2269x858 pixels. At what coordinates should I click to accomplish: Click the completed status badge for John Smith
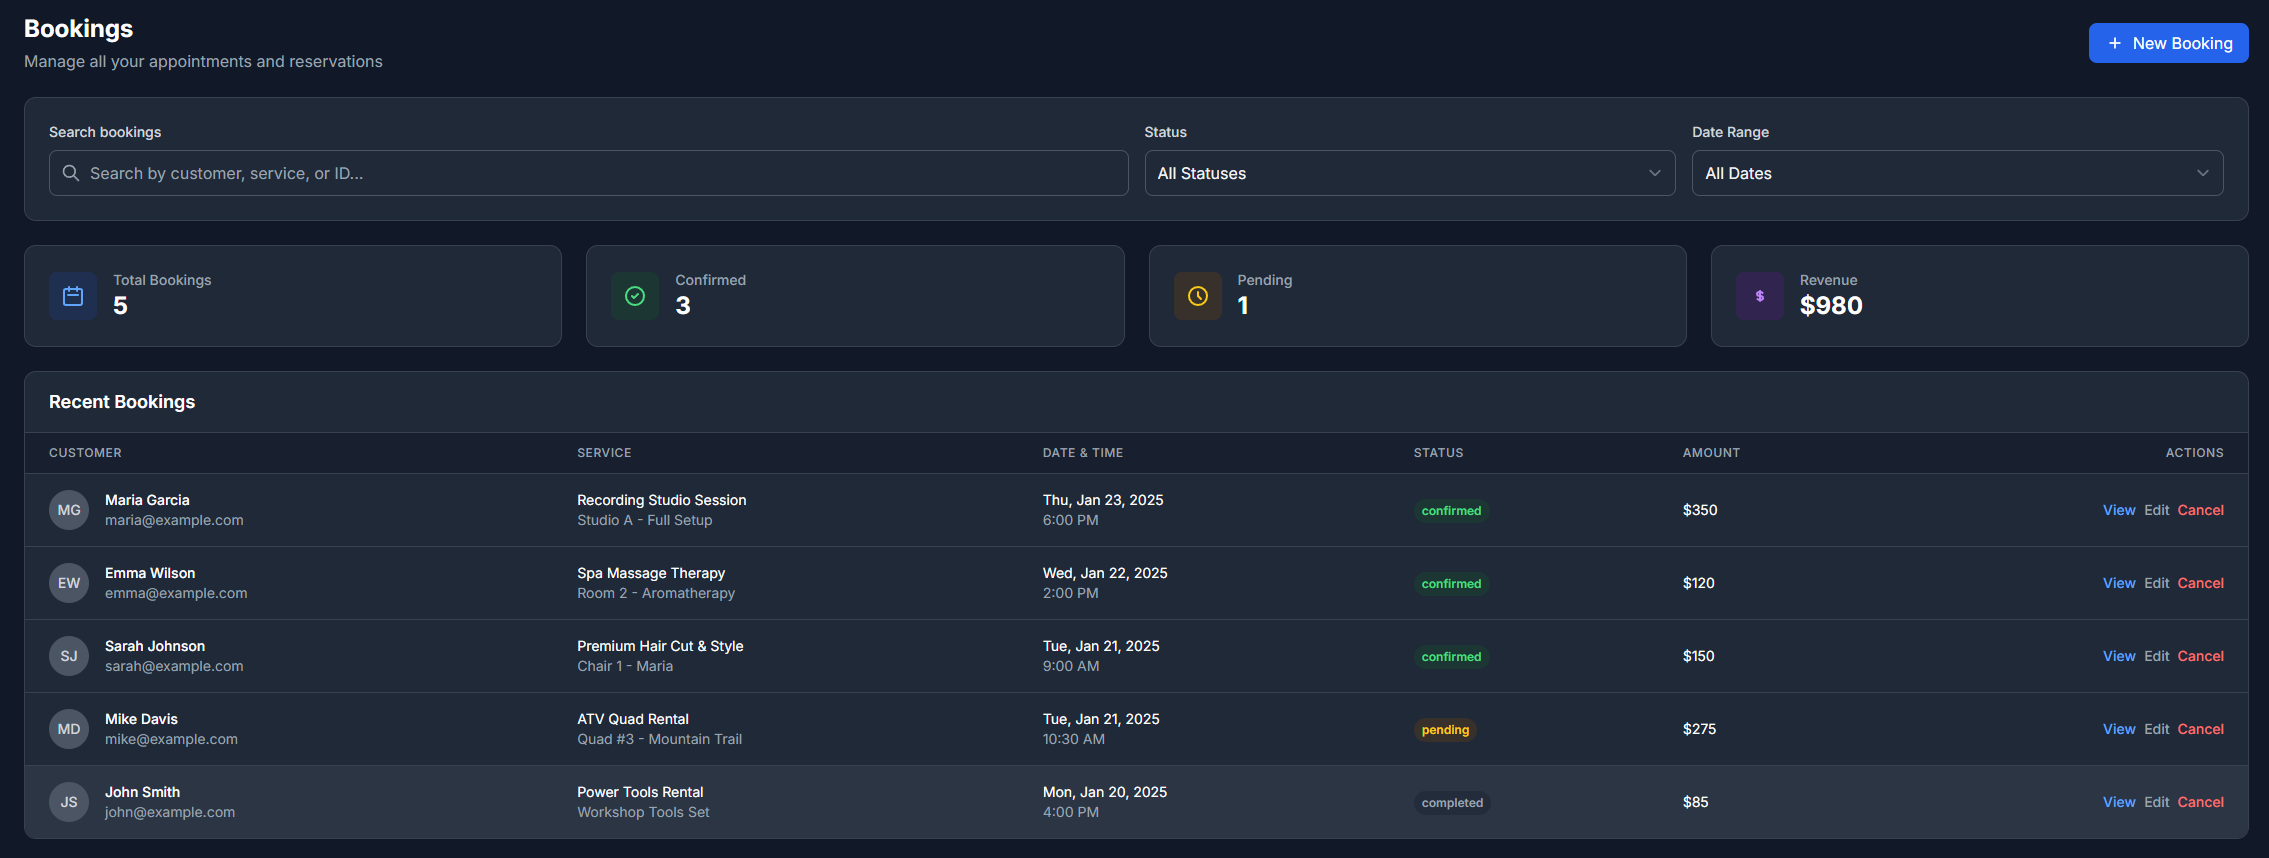1452,803
